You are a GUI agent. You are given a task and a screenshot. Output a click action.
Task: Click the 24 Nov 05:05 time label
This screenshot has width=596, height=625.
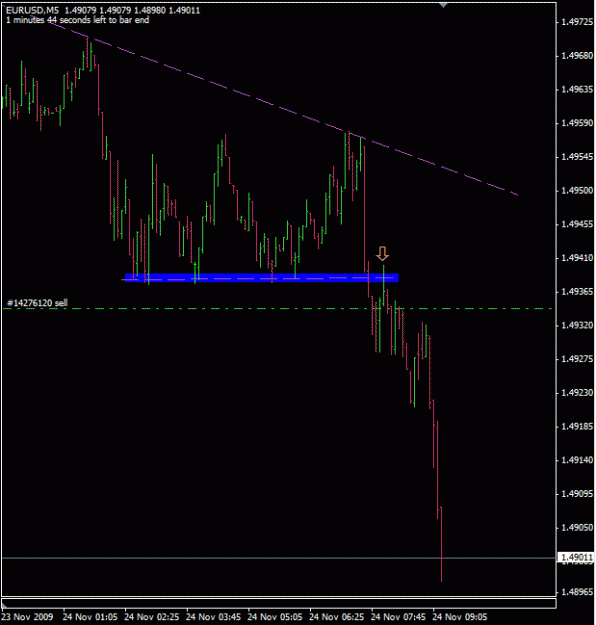(x=275, y=617)
